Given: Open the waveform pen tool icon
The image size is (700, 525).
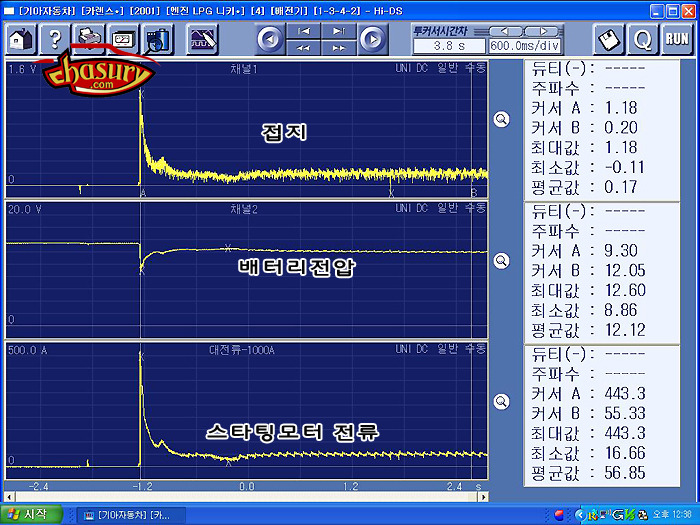Looking at the screenshot, I should (x=203, y=40).
